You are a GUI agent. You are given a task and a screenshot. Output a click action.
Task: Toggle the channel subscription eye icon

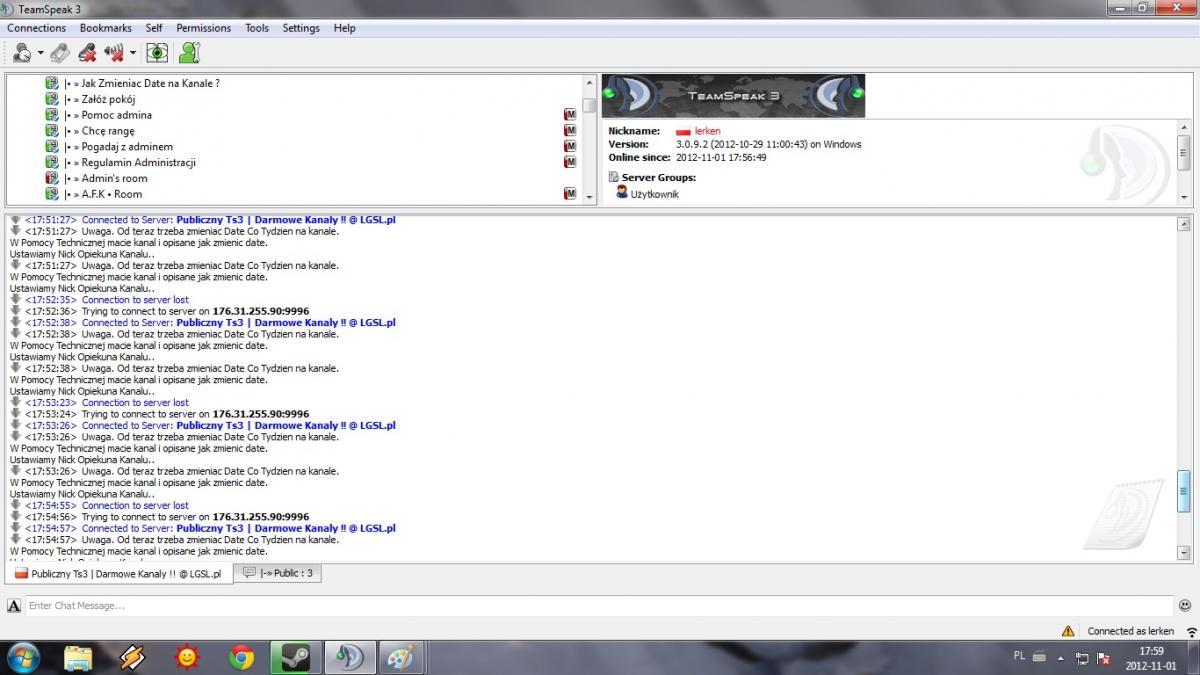(156, 53)
